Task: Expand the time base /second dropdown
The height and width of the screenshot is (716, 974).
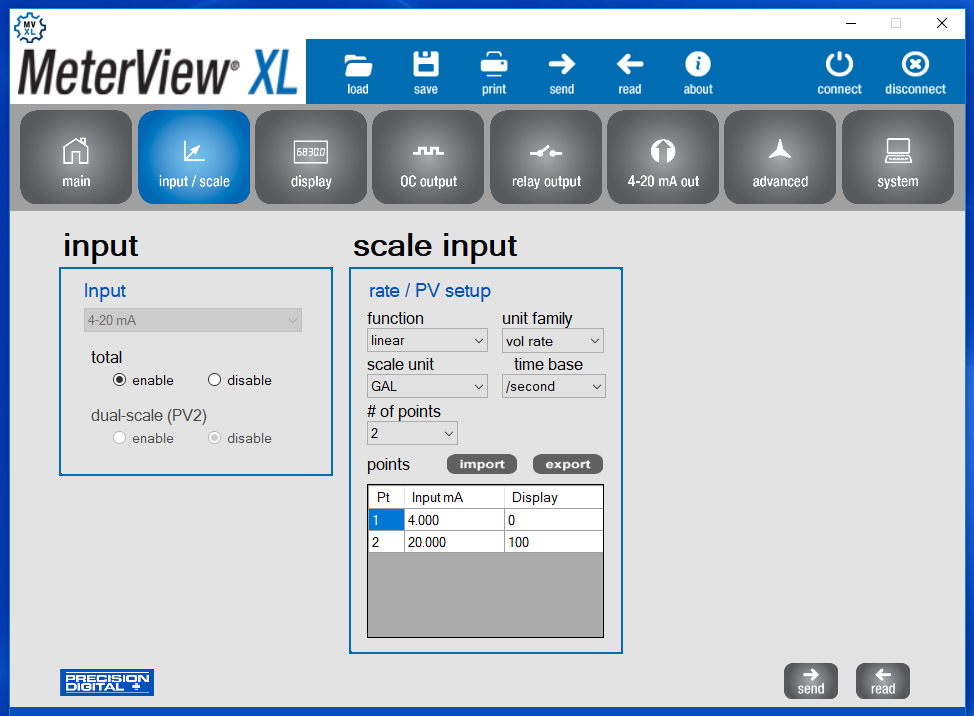Action: (x=553, y=386)
